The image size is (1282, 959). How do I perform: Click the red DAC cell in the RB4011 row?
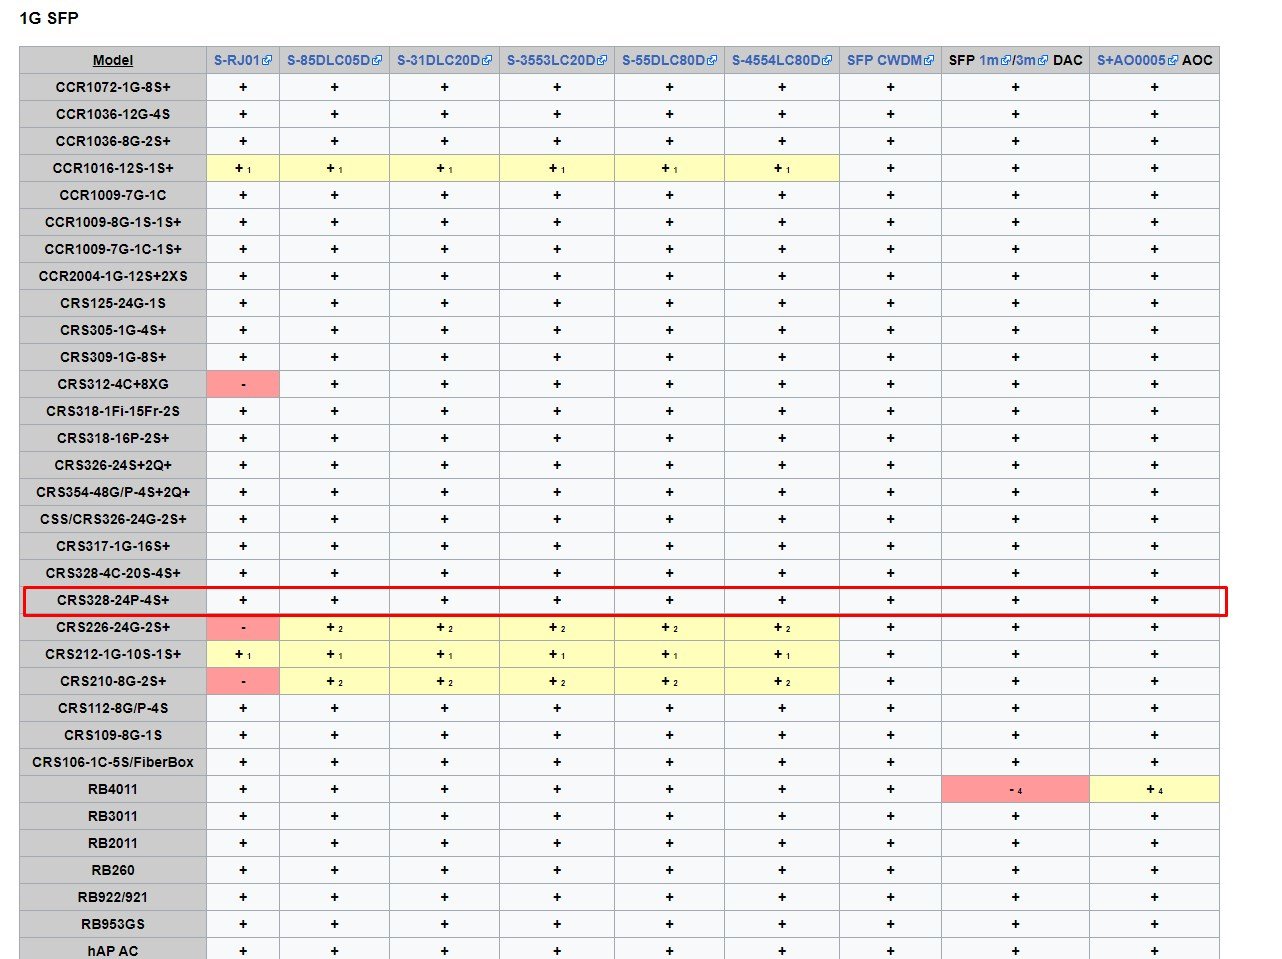tap(1015, 789)
